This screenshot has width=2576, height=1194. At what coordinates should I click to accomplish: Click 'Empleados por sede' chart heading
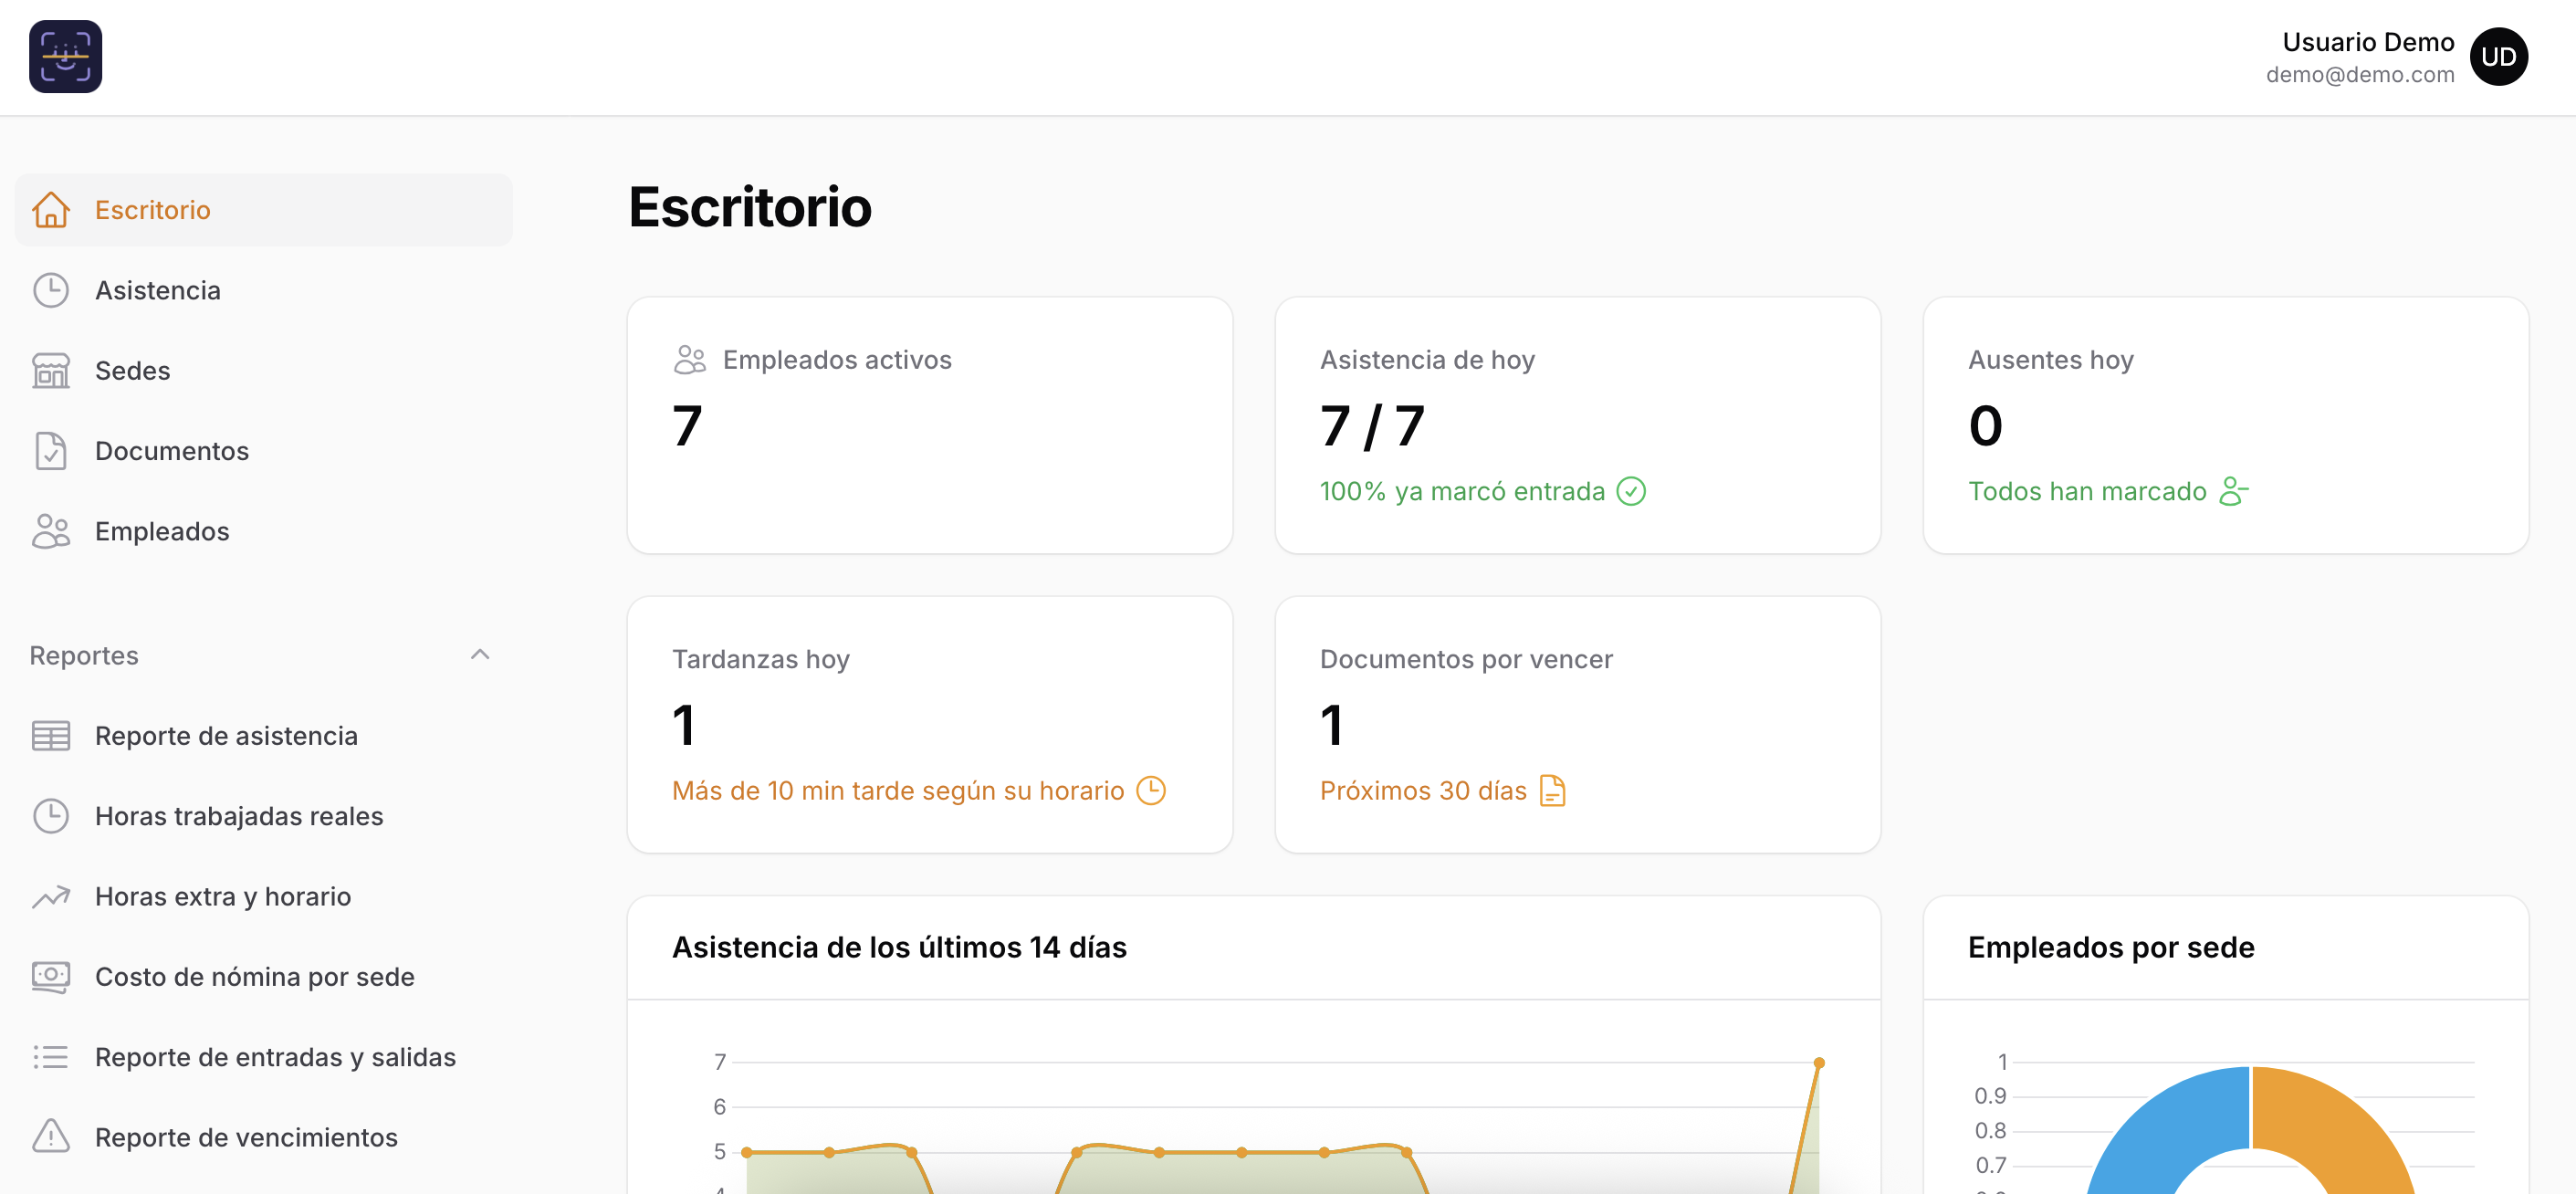tap(2110, 947)
